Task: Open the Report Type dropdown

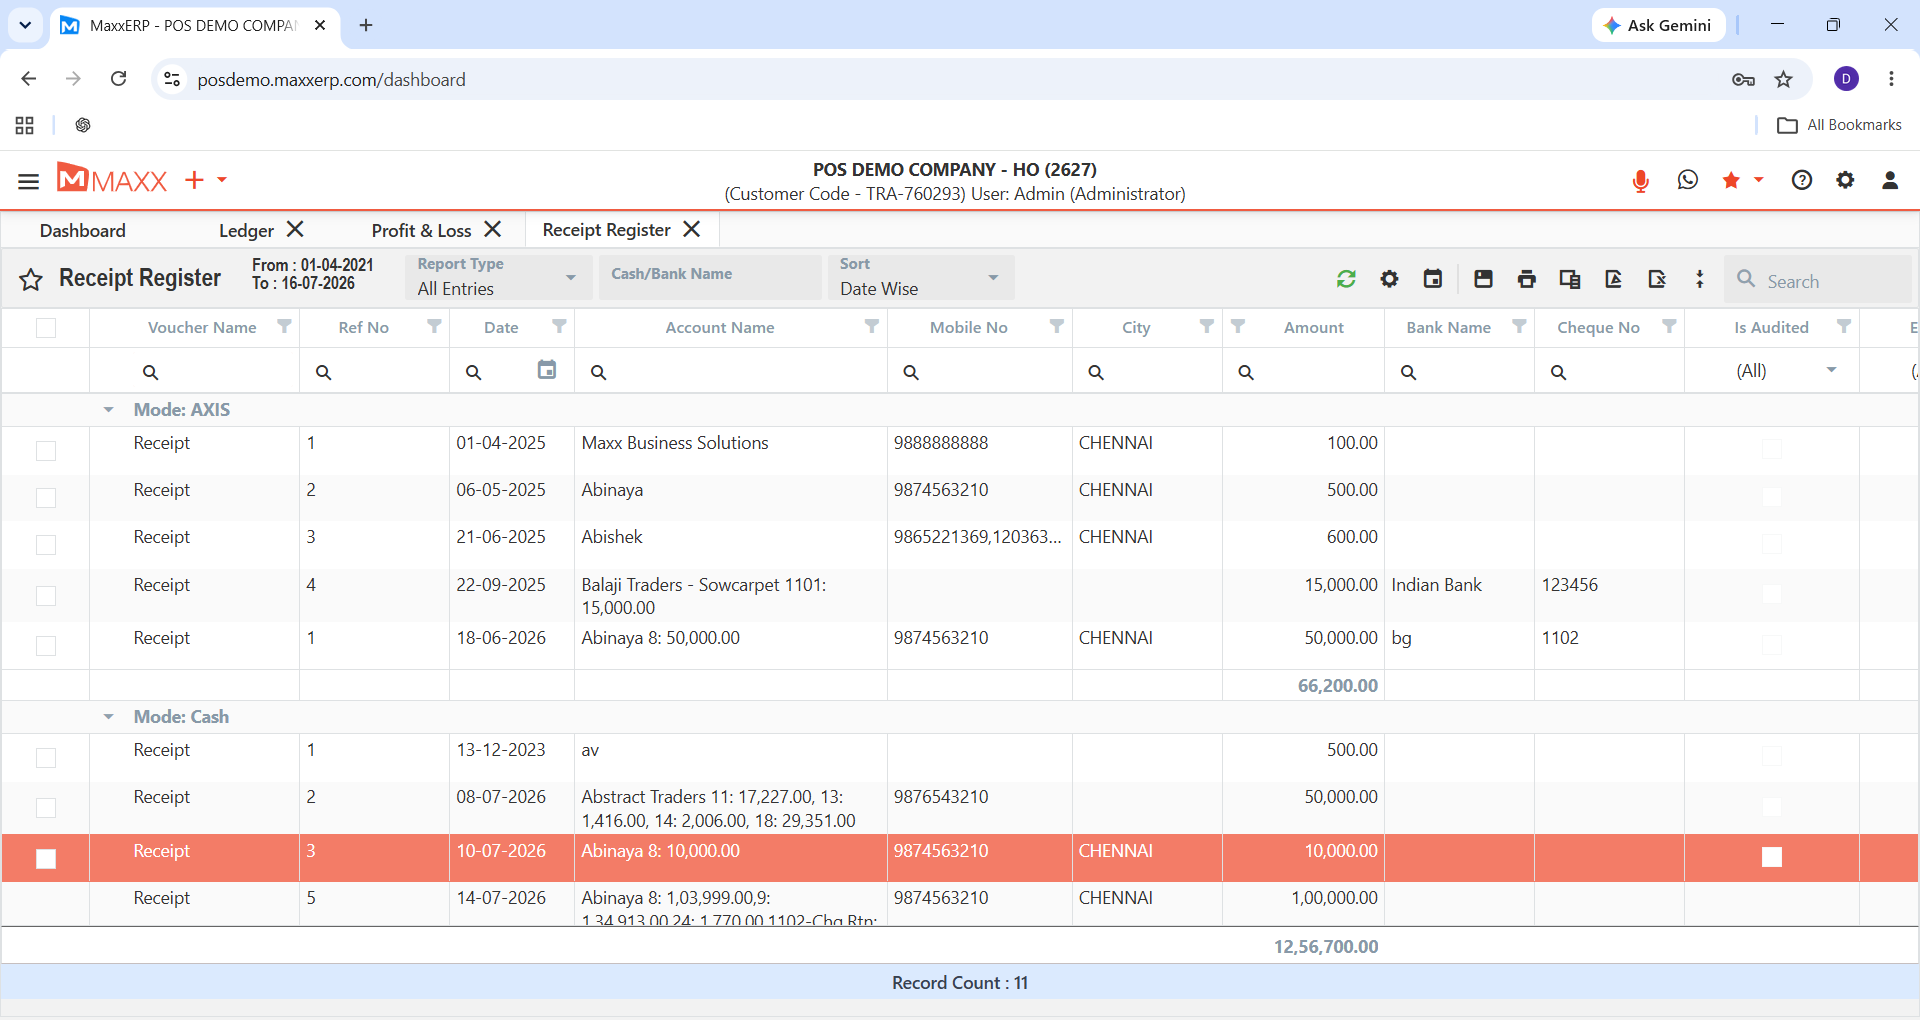Action: pyautogui.click(x=497, y=277)
